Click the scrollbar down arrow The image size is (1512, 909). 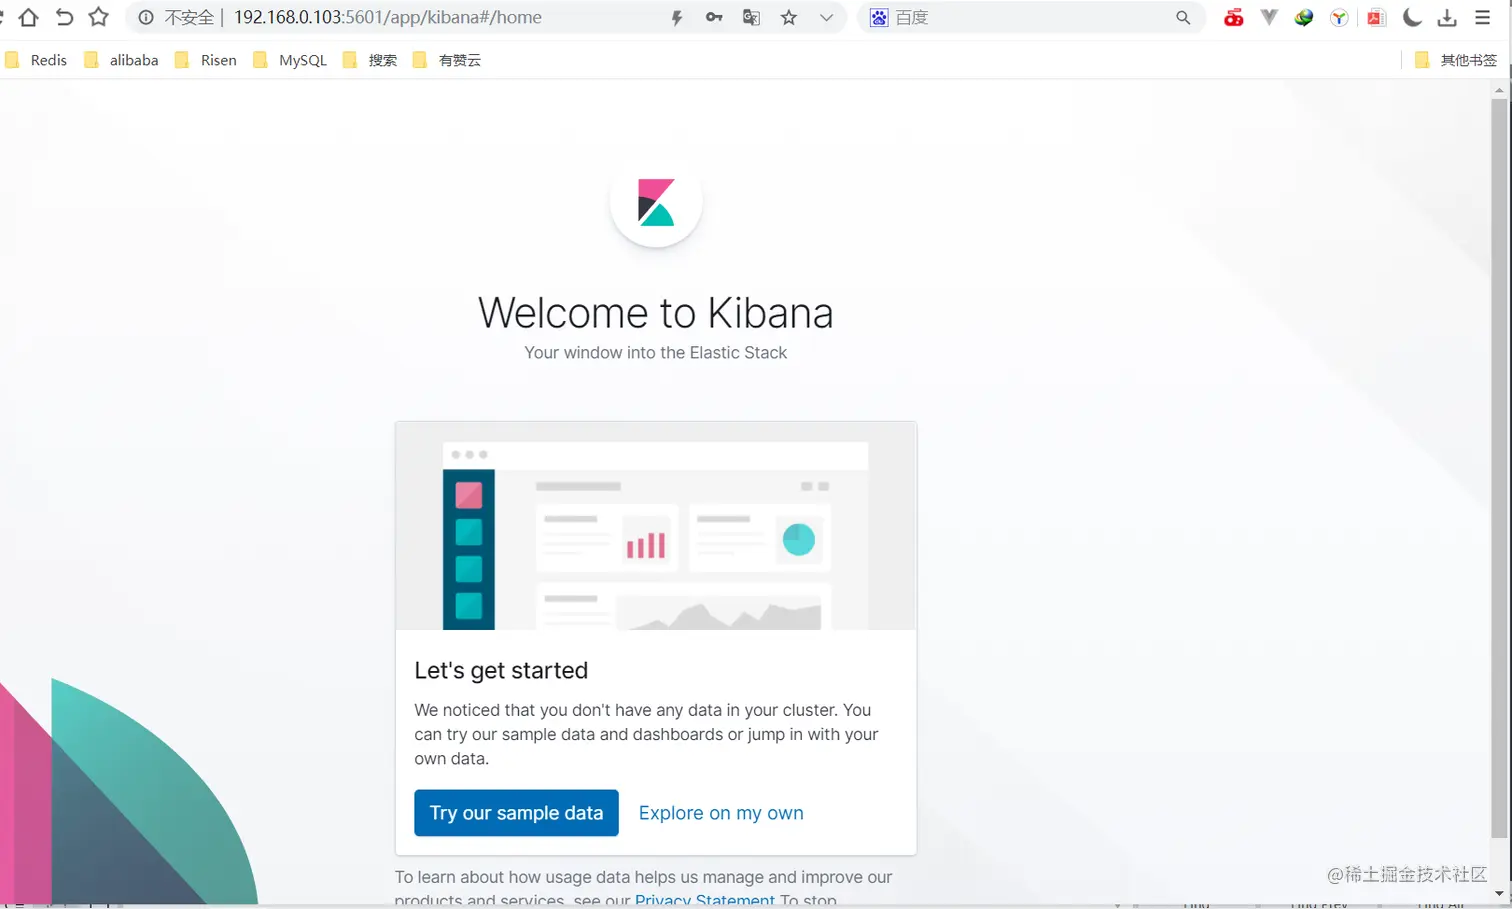1499,893
